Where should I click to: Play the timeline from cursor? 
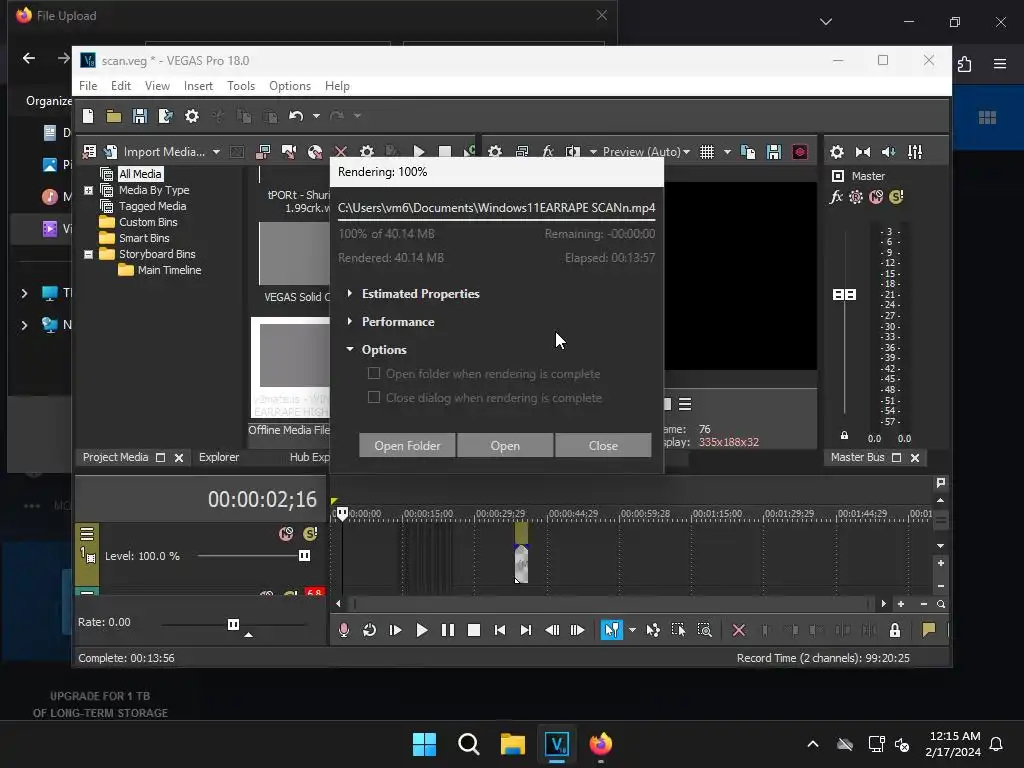pyautogui.click(x=422, y=630)
